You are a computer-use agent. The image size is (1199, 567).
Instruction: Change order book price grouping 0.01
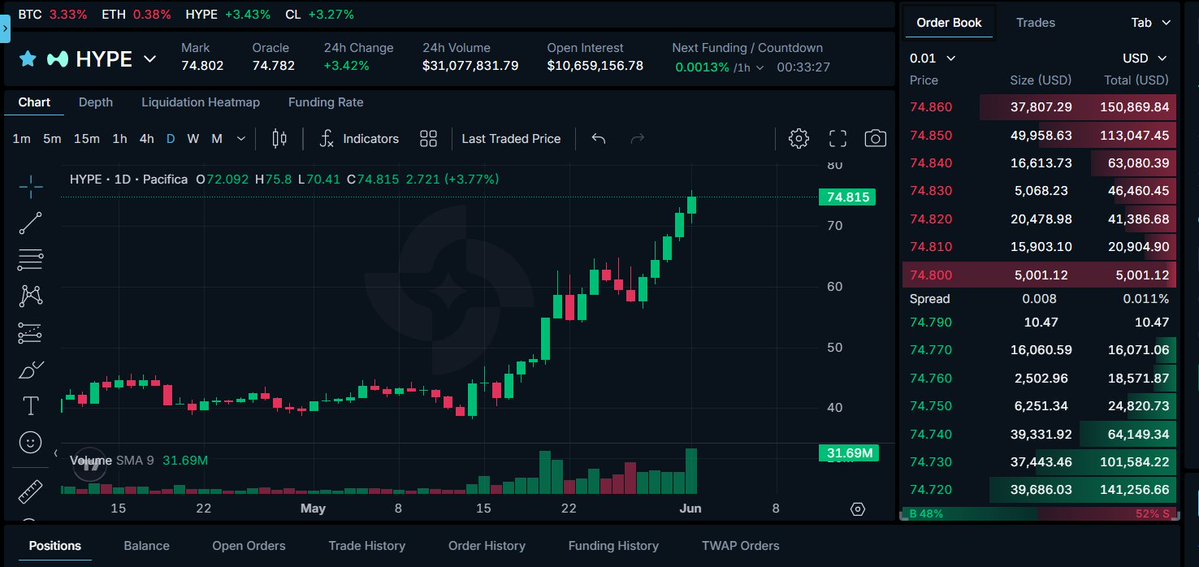(932, 58)
